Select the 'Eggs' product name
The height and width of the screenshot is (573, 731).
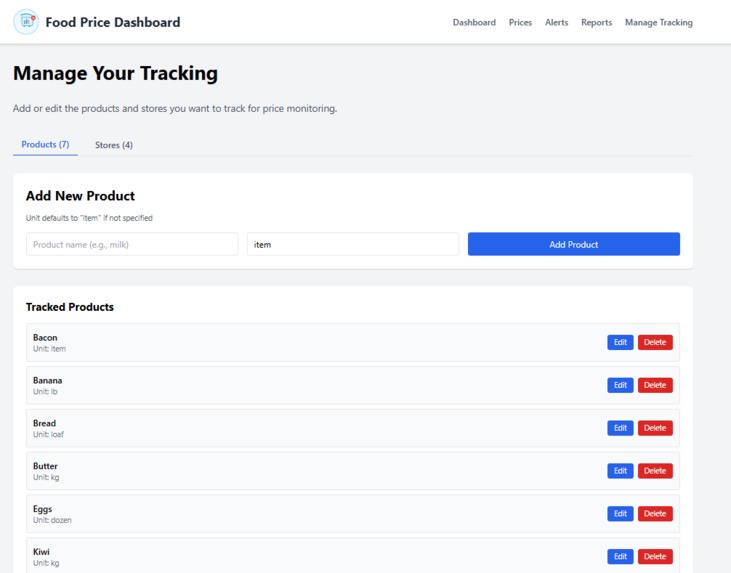(42, 509)
